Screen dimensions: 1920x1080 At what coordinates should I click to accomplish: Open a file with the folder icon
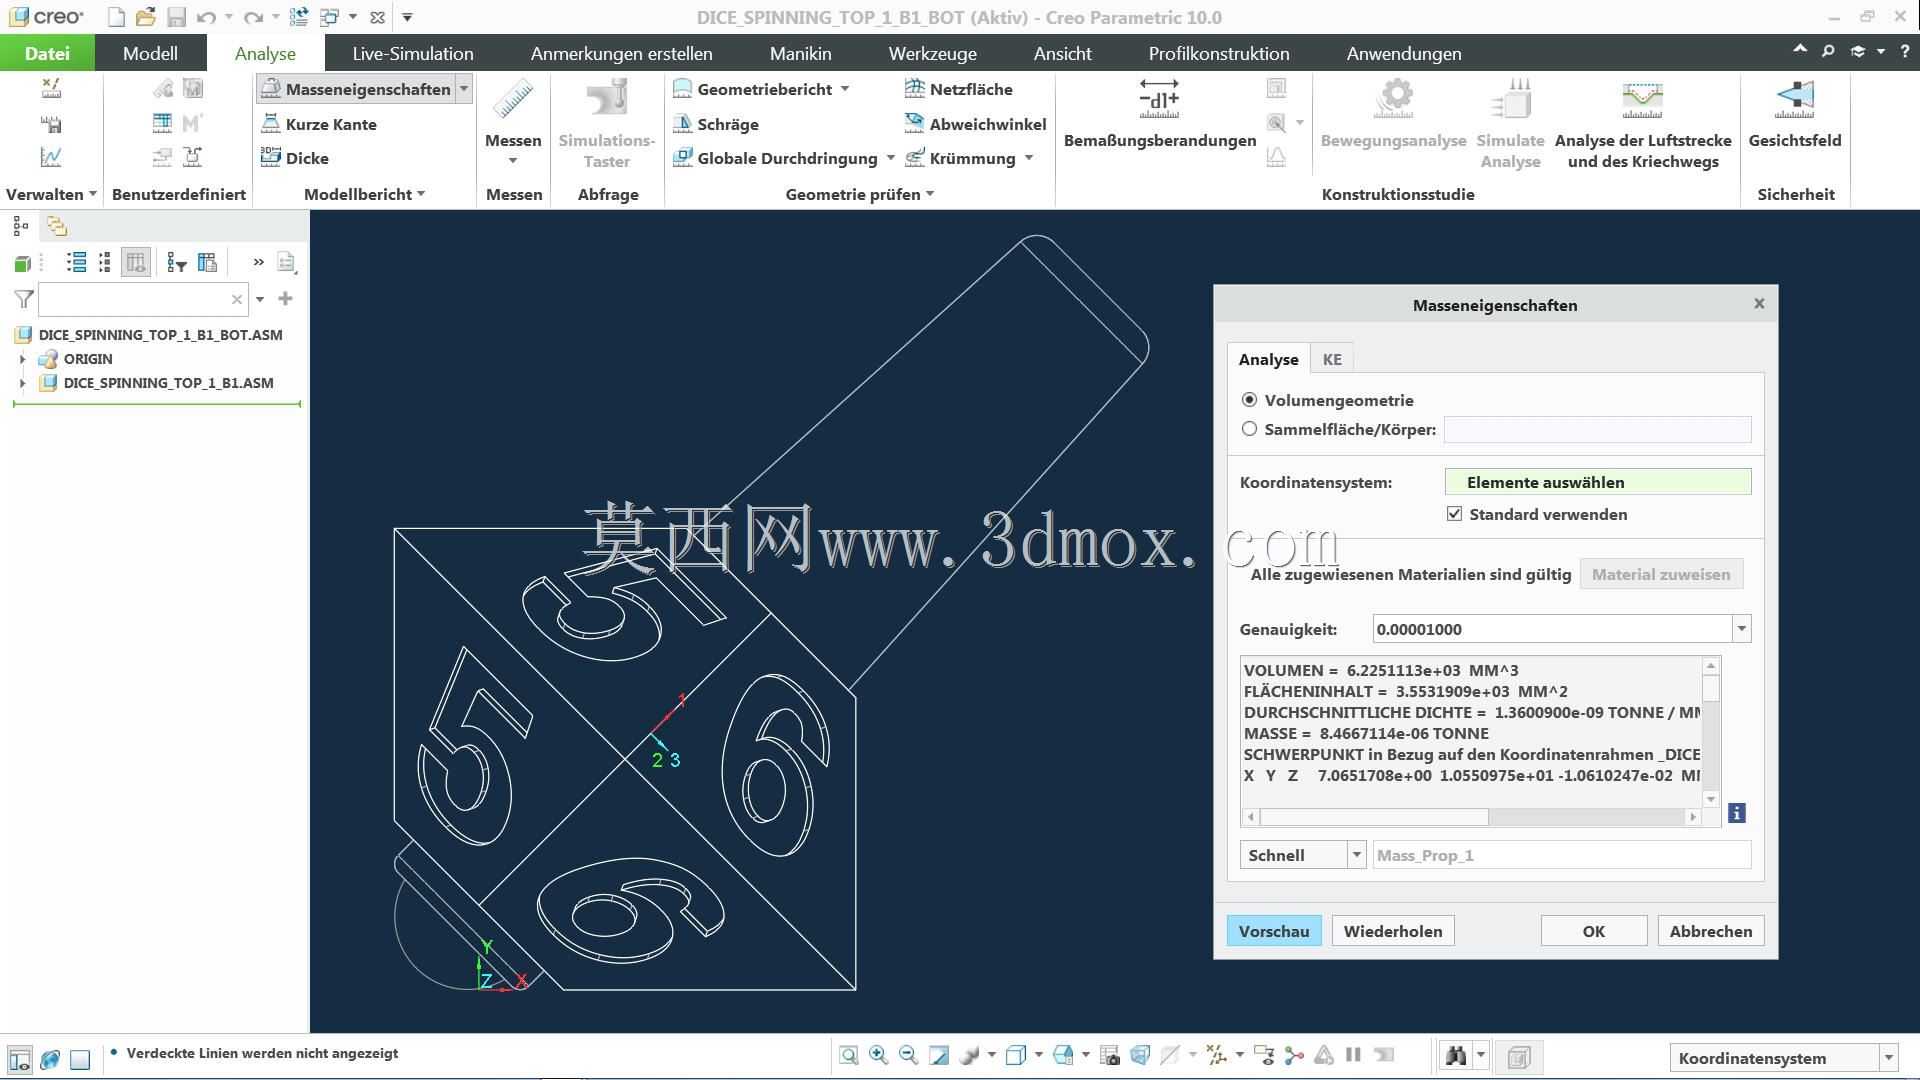(x=146, y=17)
